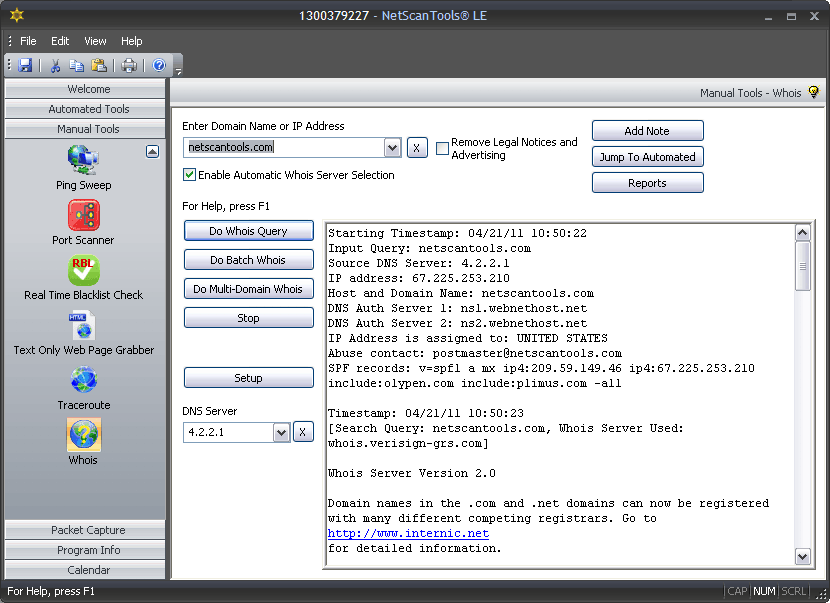830x603 pixels.
Task: Click the Stop button
Action: [x=248, y=318]
